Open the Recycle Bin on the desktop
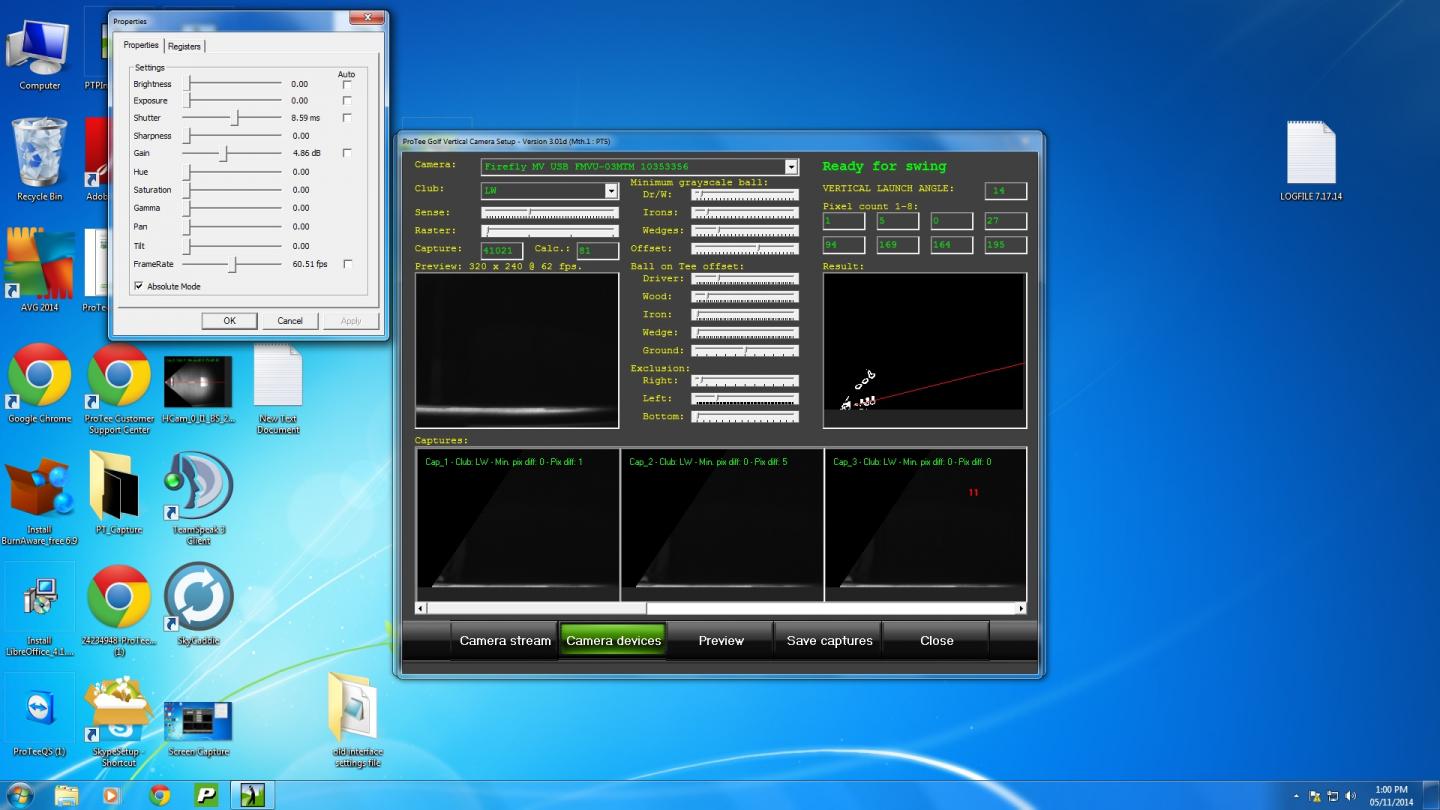 (40, 160)
